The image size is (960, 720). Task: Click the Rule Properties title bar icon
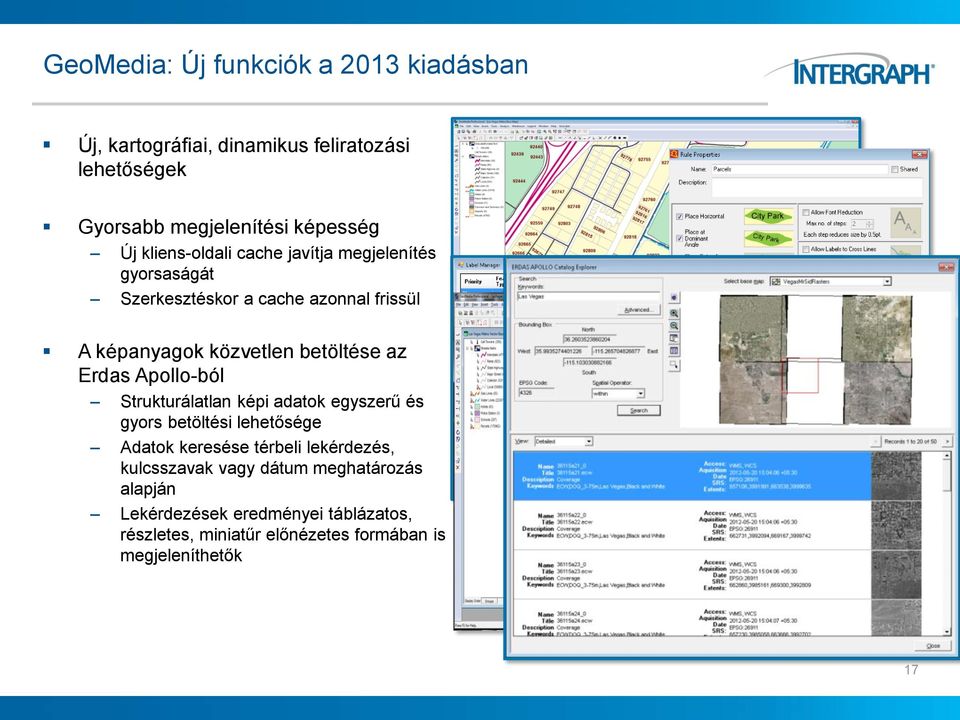(675, 154)
